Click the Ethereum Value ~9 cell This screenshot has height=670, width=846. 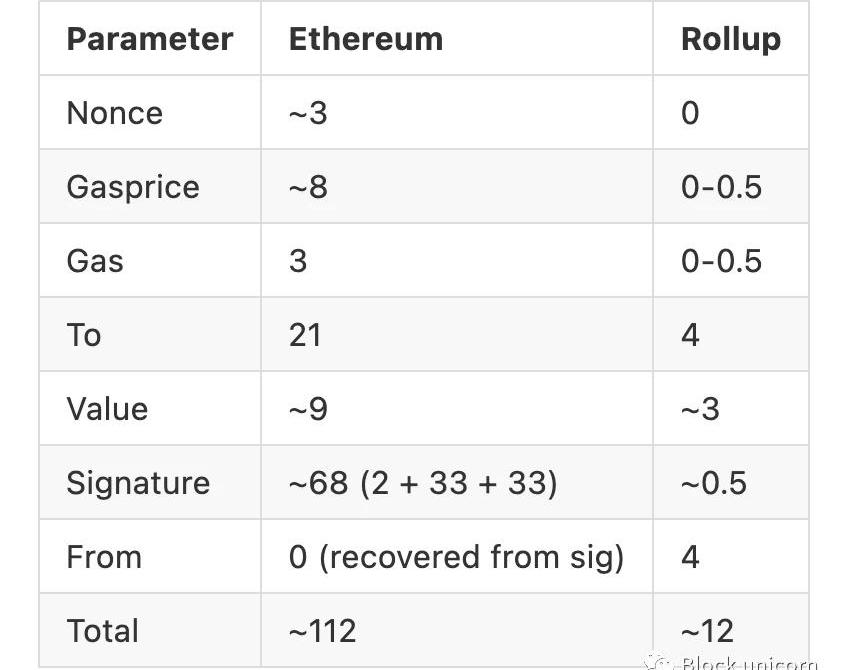(457, 408)
